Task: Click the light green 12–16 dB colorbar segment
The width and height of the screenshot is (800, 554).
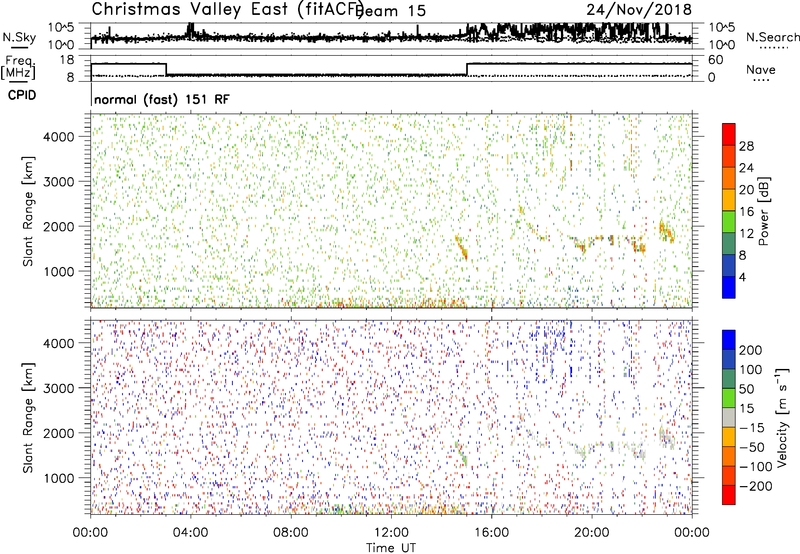Action: 729,221
